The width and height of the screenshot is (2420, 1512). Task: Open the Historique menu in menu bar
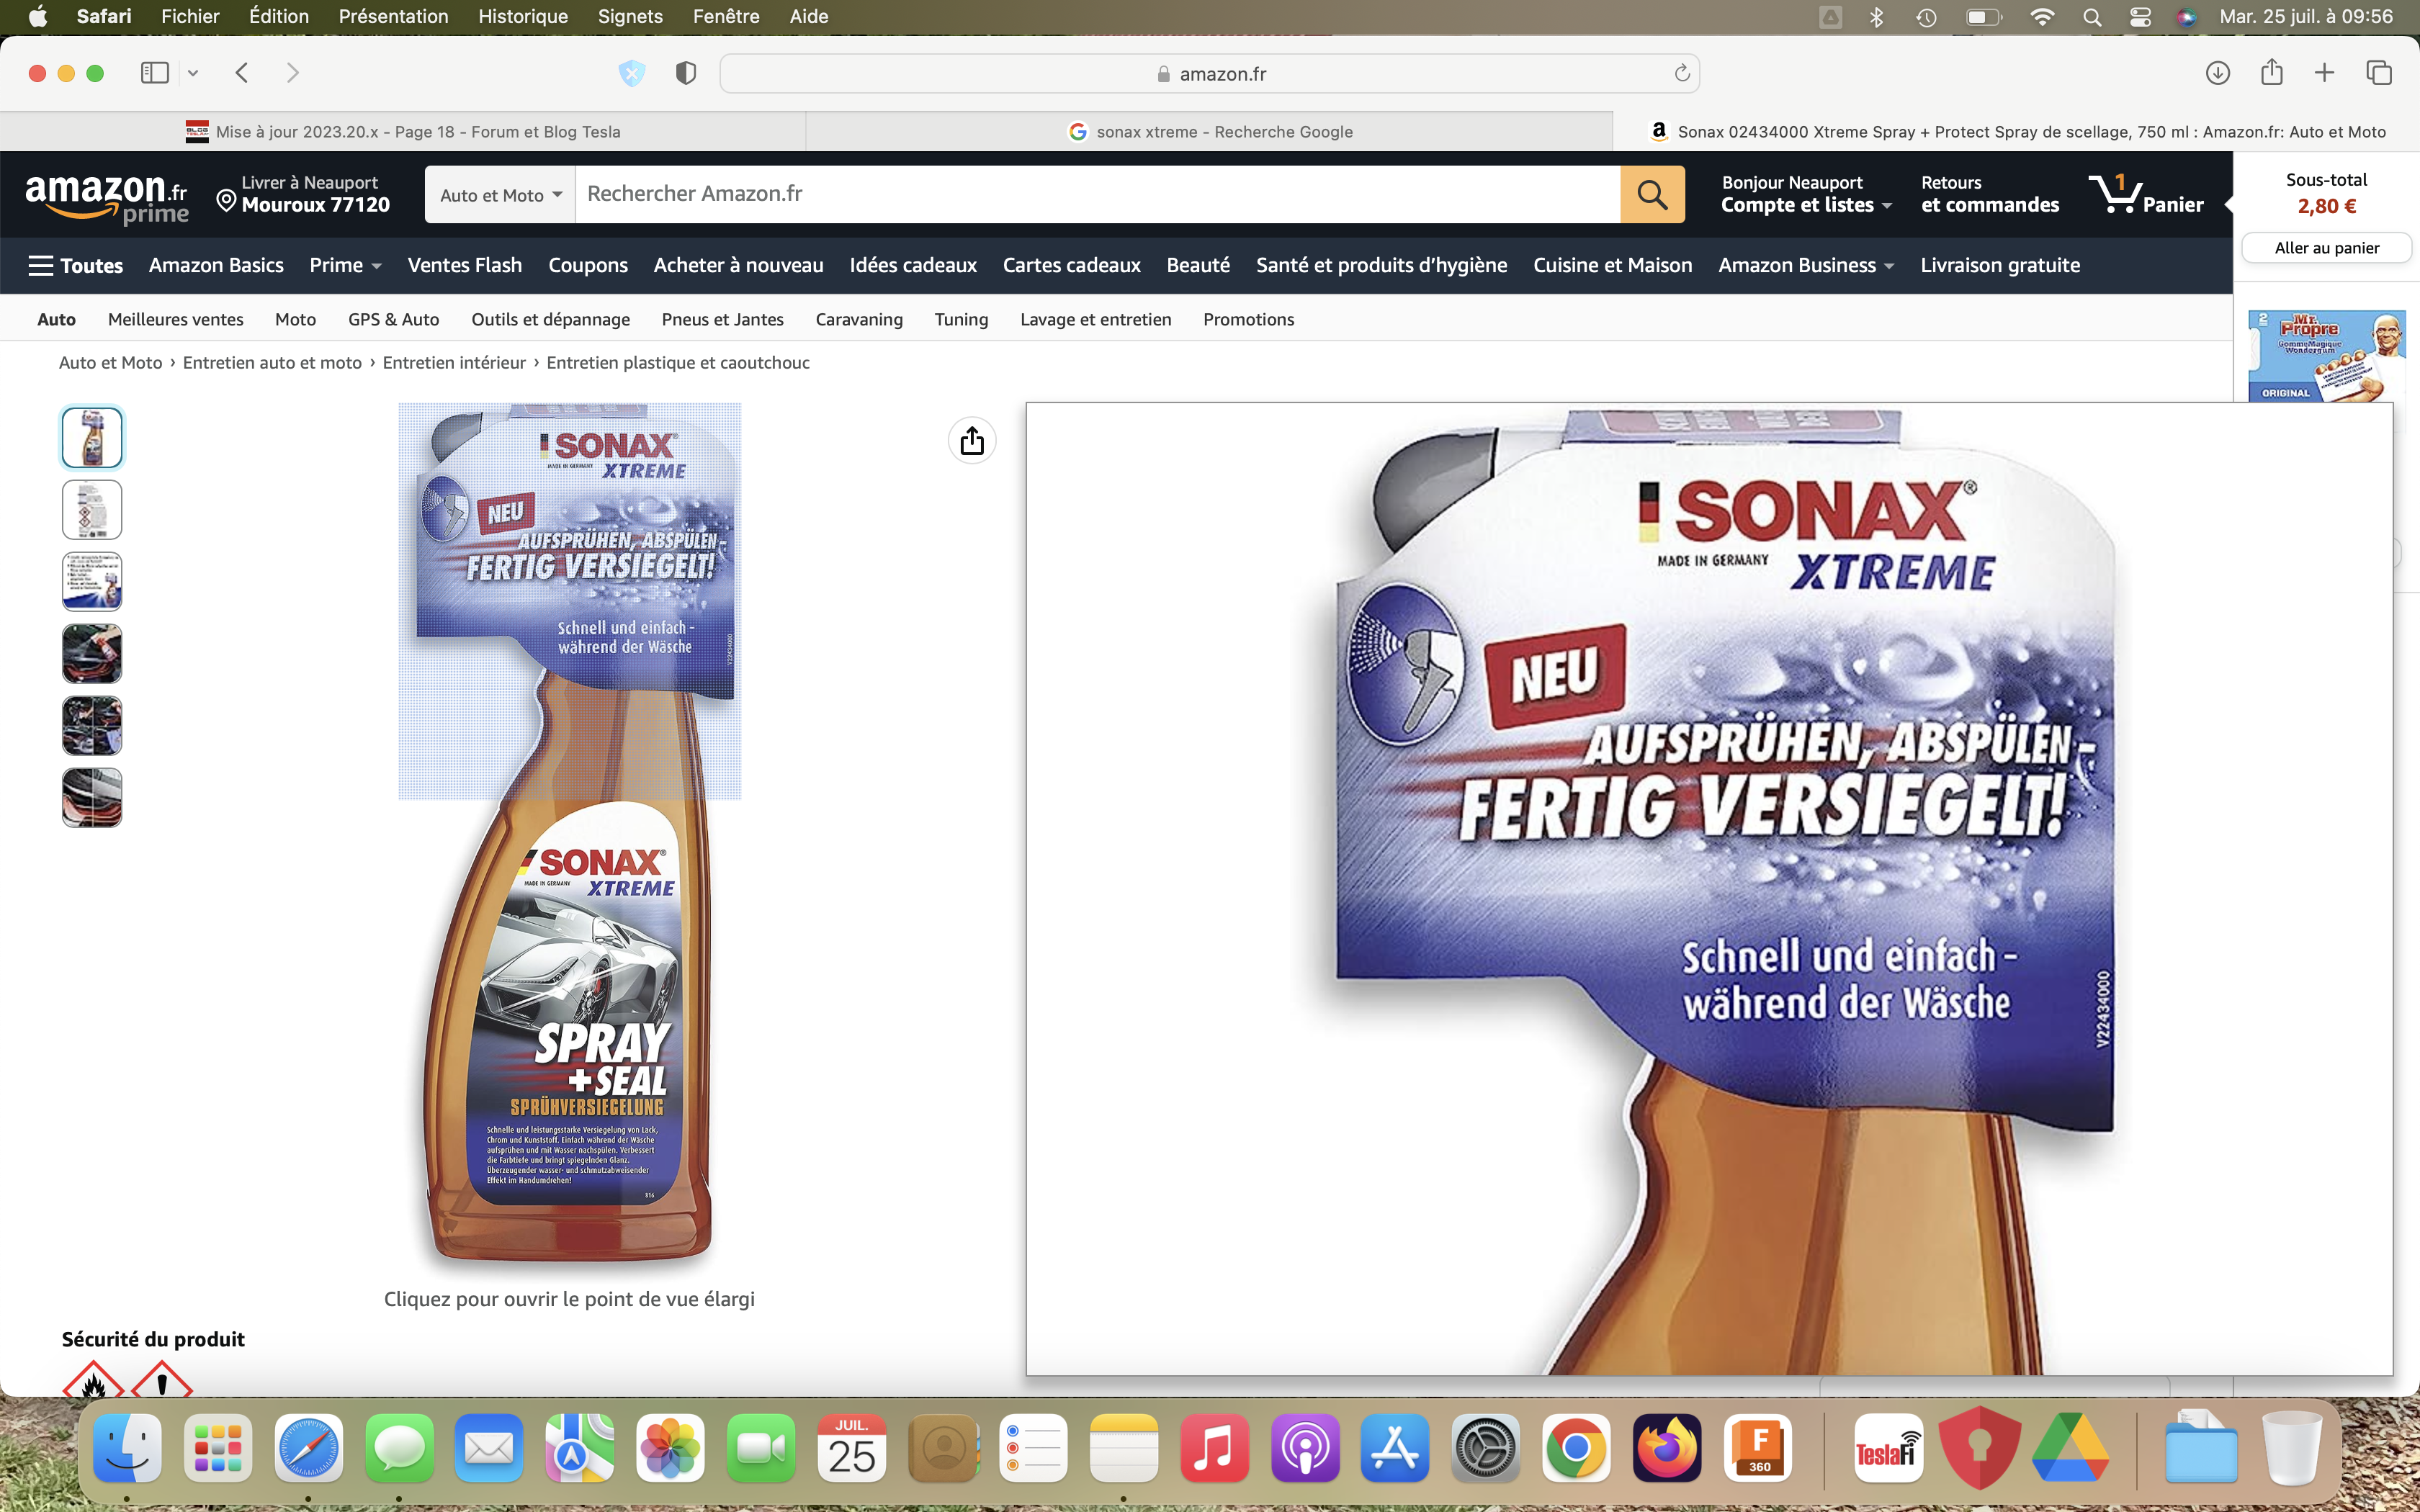pos(522,16)
